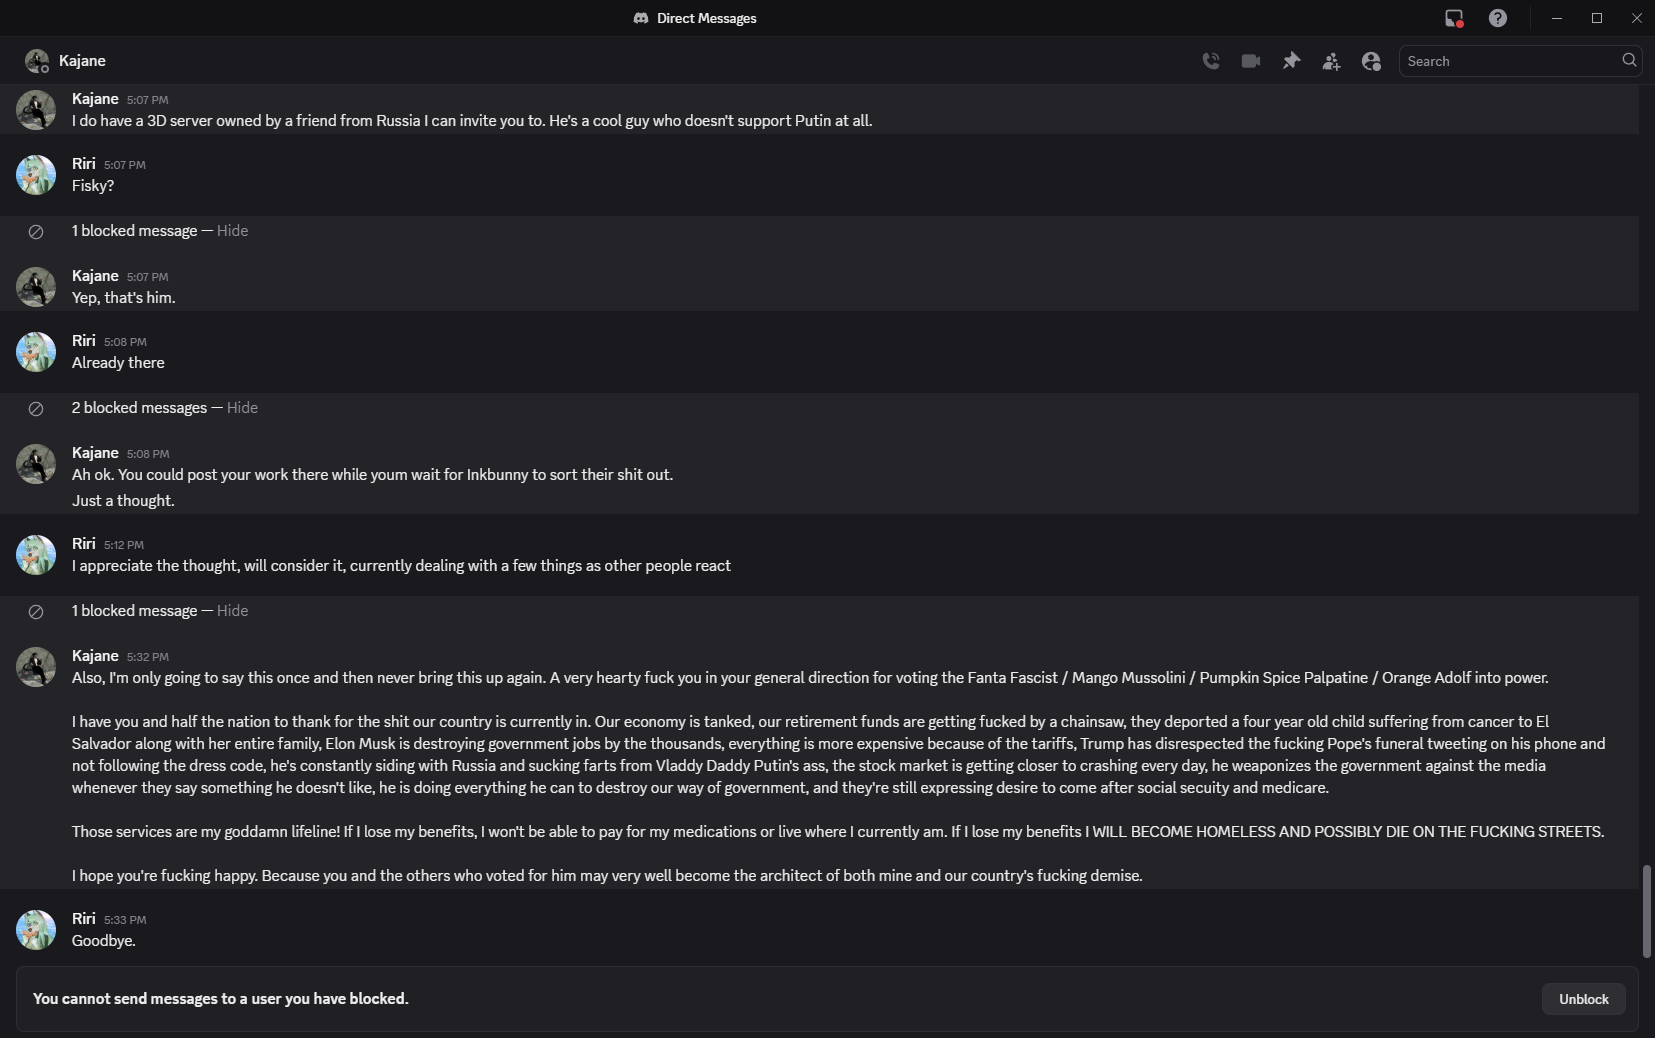Maximize the Discord window

click(1597, 18)
